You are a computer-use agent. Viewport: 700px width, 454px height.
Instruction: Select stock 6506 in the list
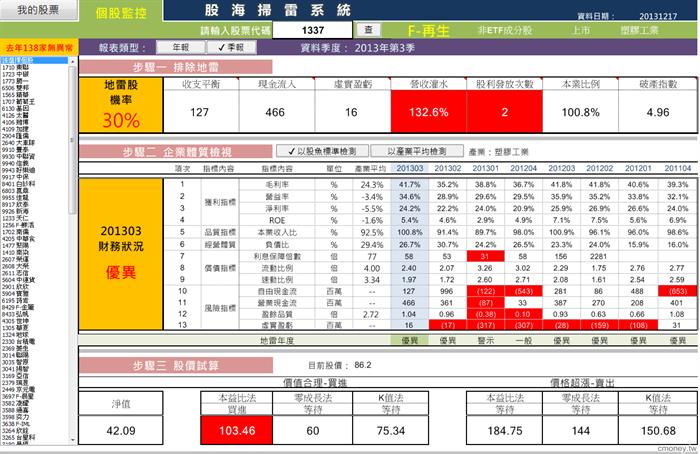[34, 88]
